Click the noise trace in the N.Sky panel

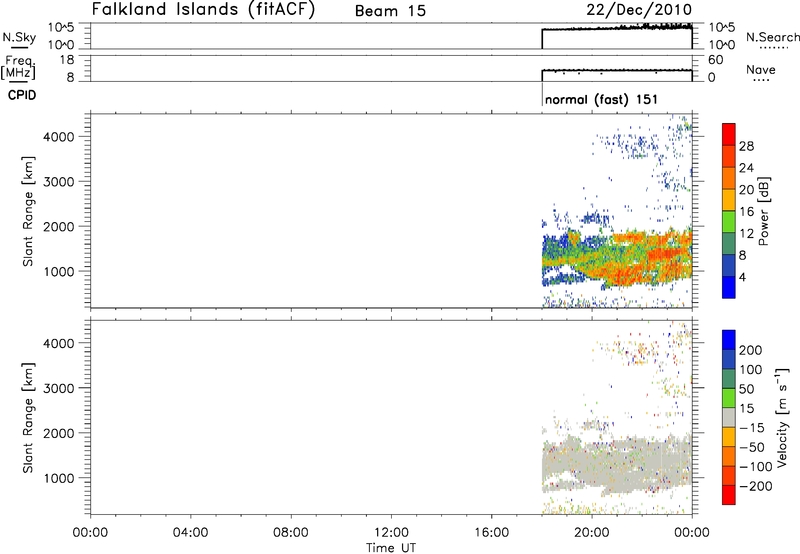click(617, 29)
